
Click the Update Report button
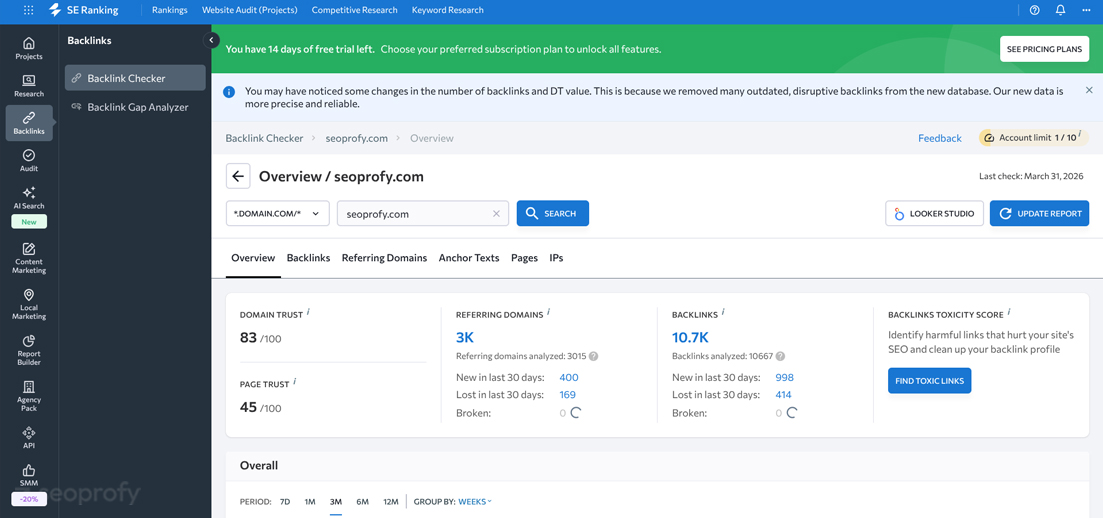(1039, 213)
